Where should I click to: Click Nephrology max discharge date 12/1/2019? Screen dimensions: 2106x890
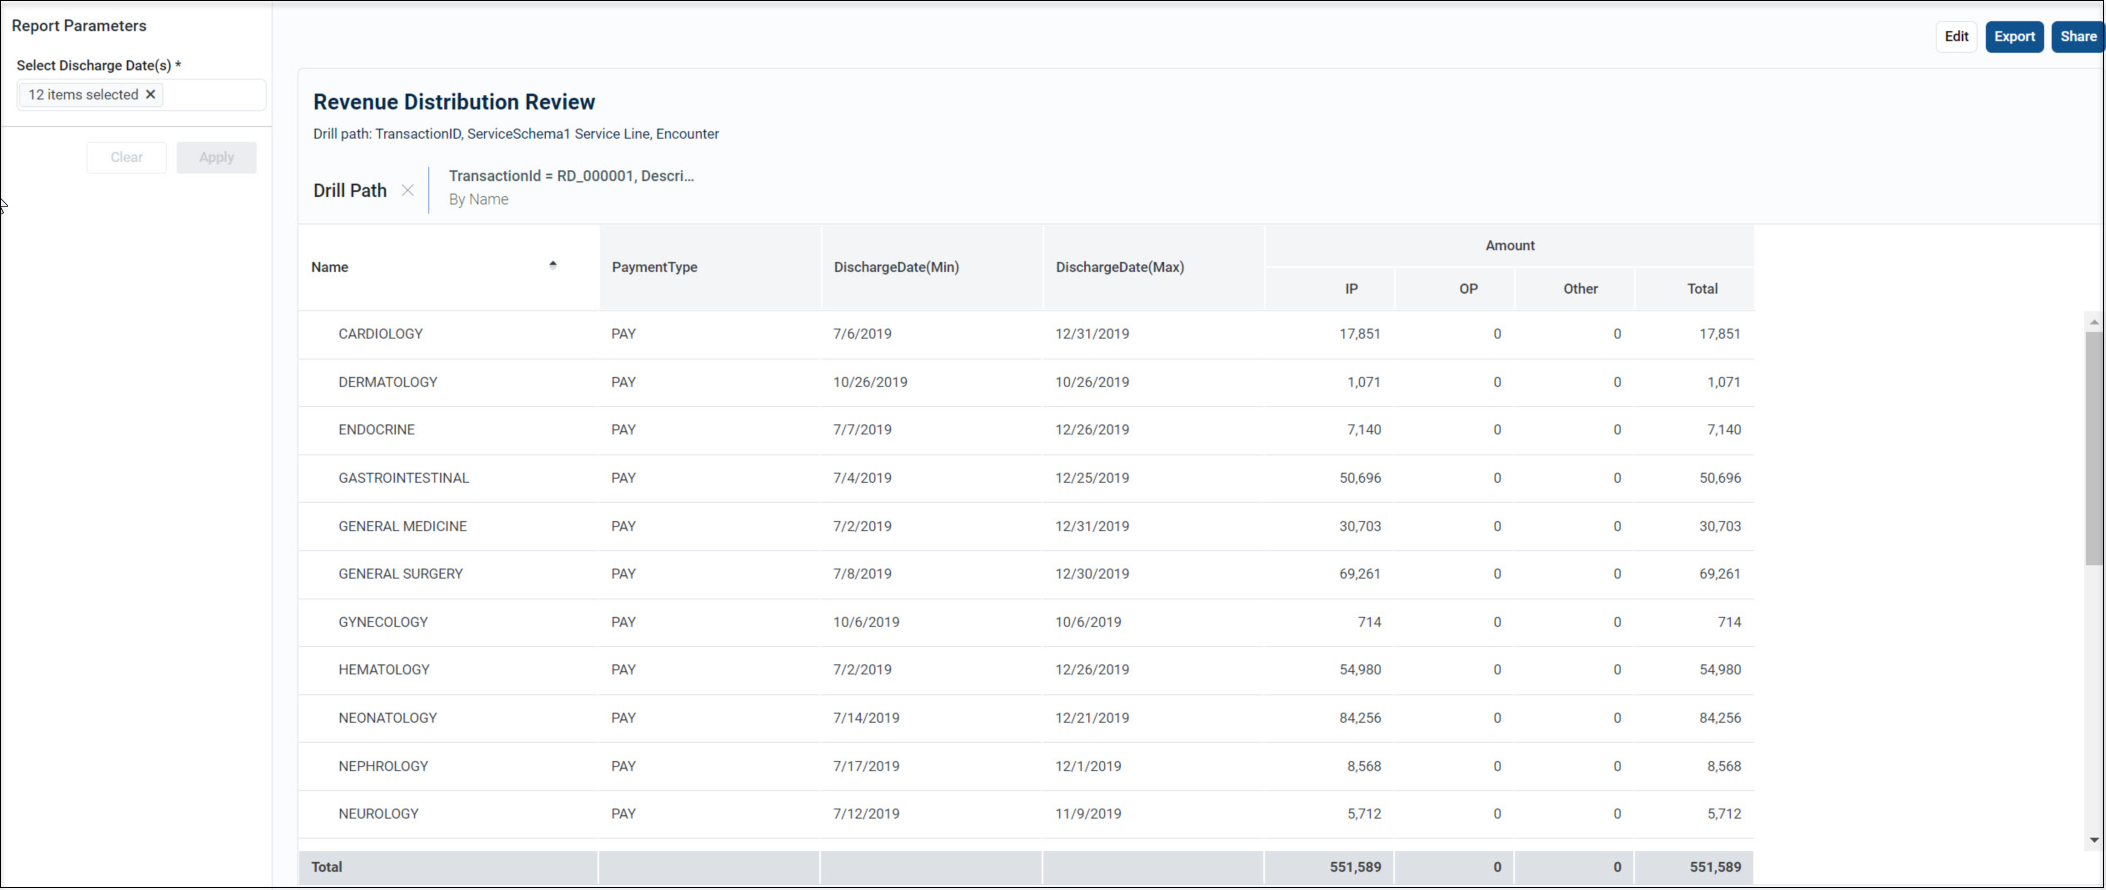(1088, 766)
